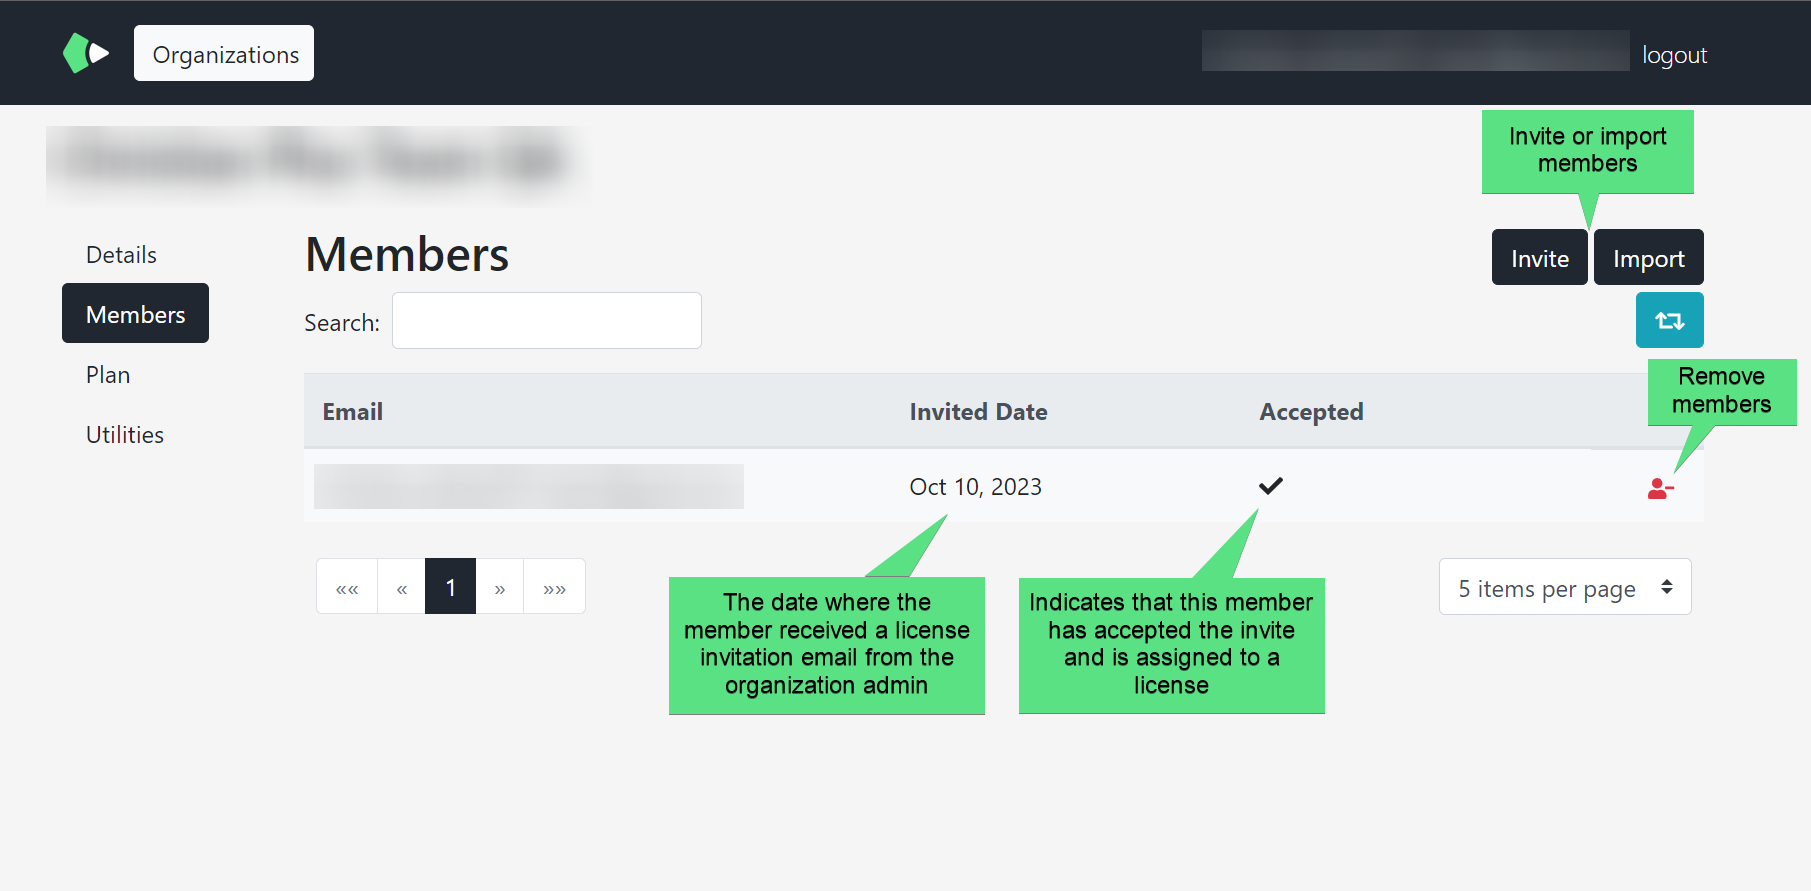1811x891 pixels.
Task: Click the accepted checkmark for the member
Action: coord(1270,486)
